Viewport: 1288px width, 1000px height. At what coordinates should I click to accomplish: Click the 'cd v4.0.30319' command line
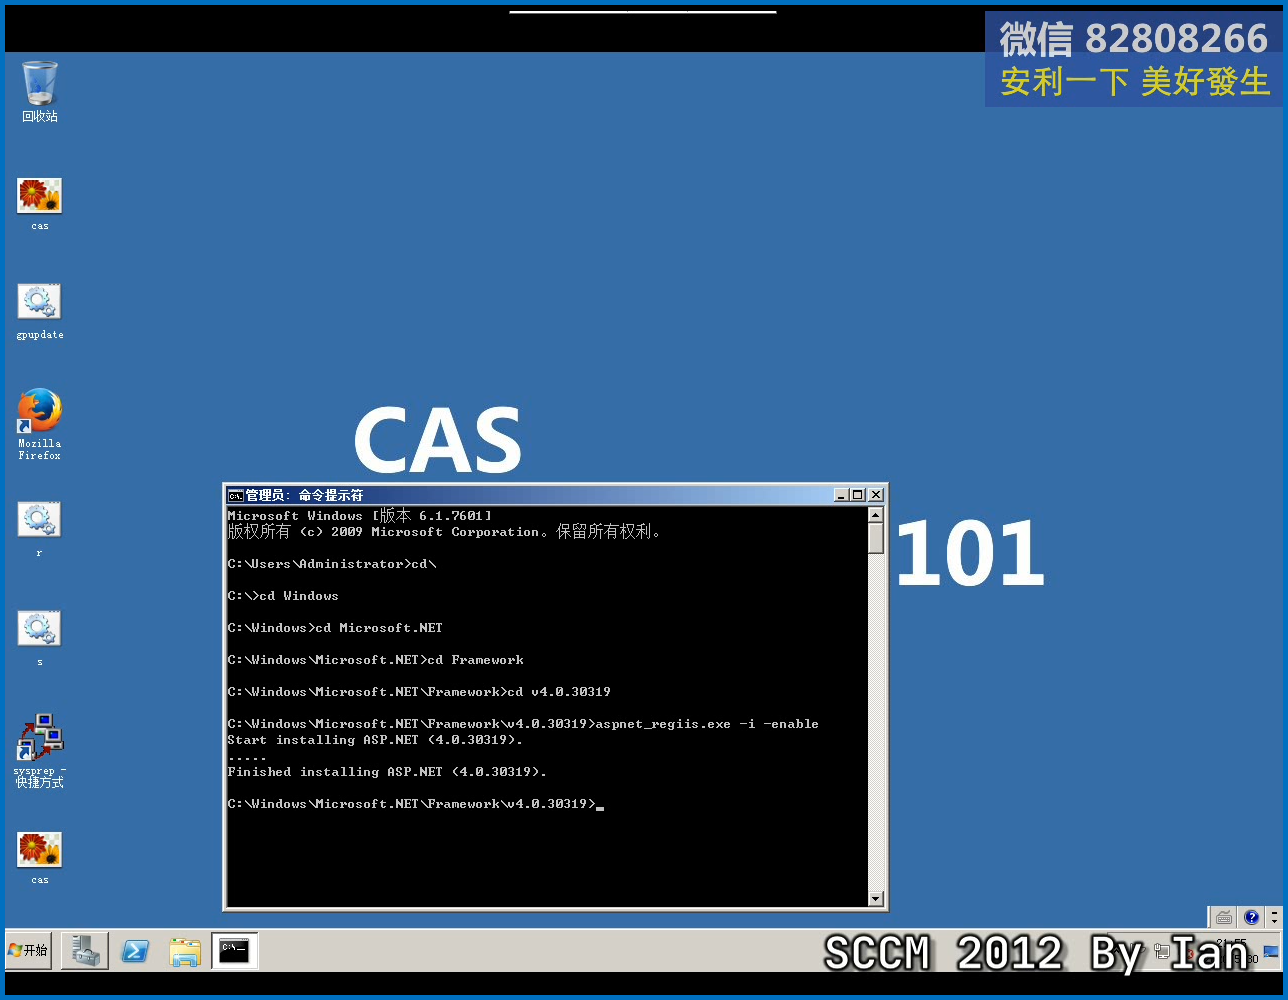(x=419, y=692)
